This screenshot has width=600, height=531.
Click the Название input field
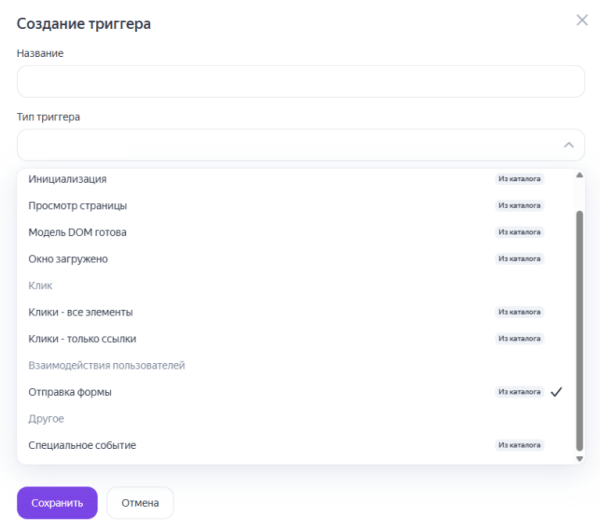pos(300,81)
